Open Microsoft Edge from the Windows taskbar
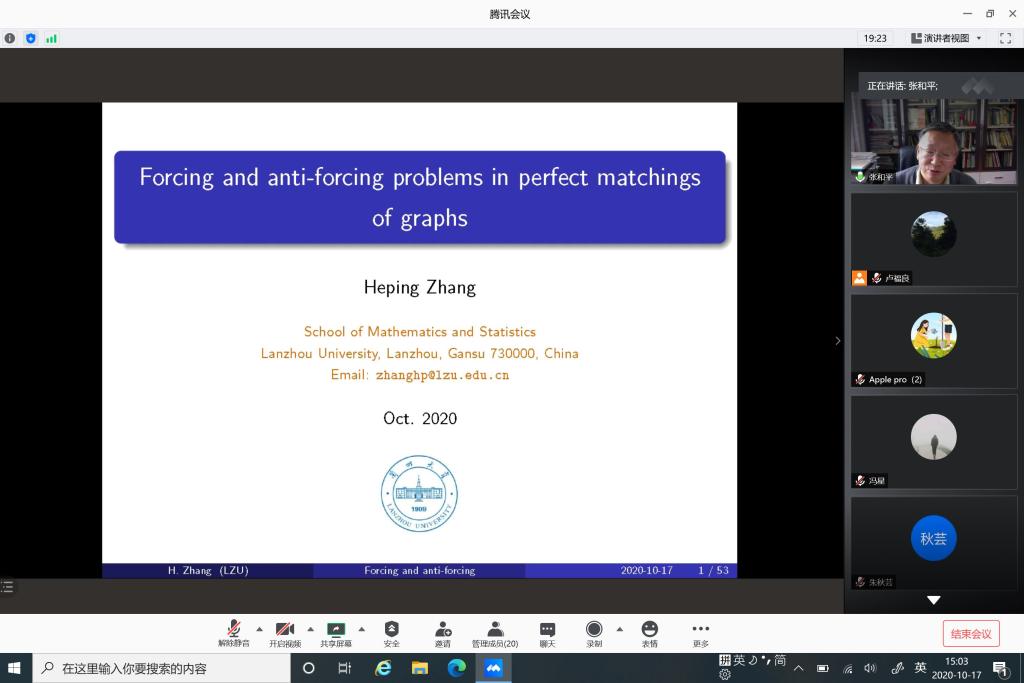 pos(456,668)
